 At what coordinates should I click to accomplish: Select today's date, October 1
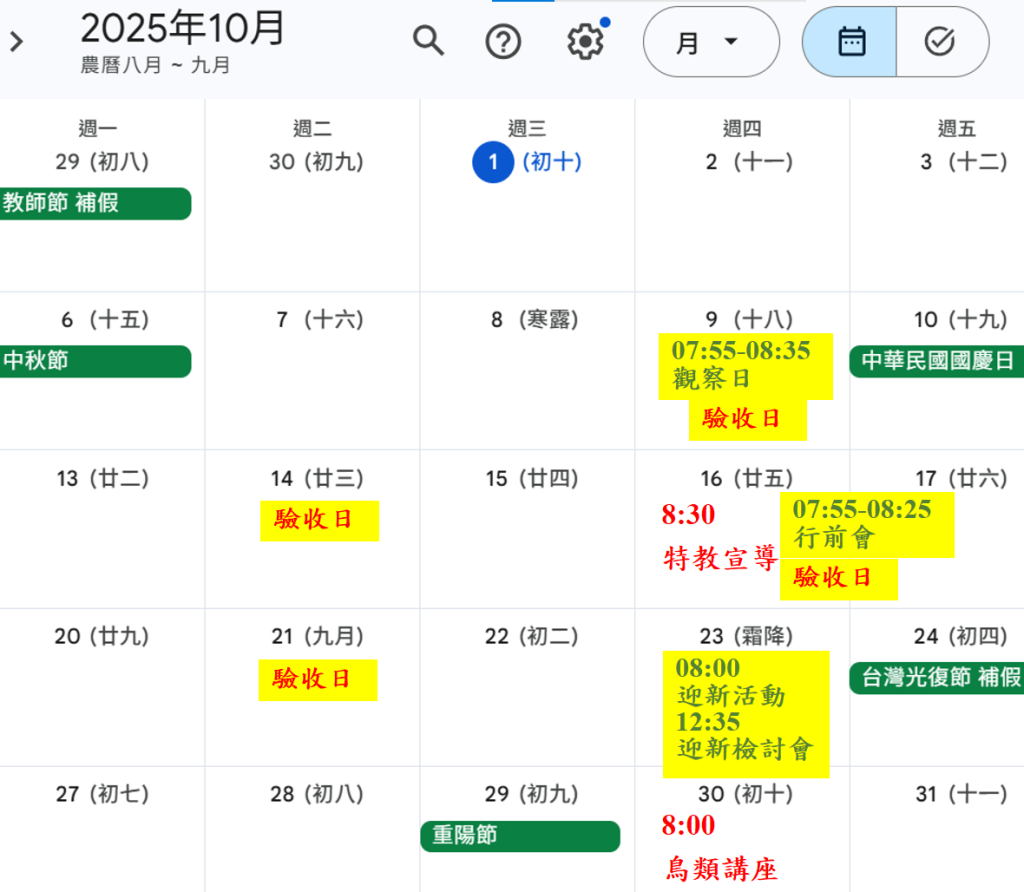tap(493, 162)
